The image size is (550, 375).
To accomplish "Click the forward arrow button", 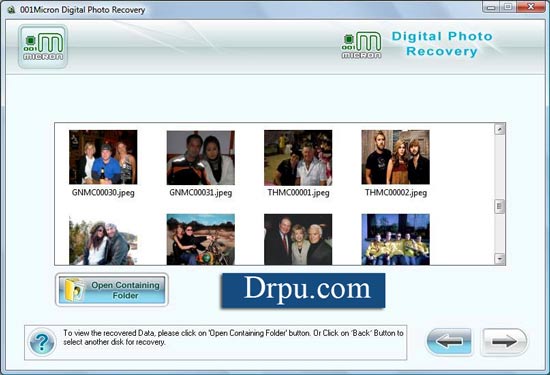I will tap(504, 341).
